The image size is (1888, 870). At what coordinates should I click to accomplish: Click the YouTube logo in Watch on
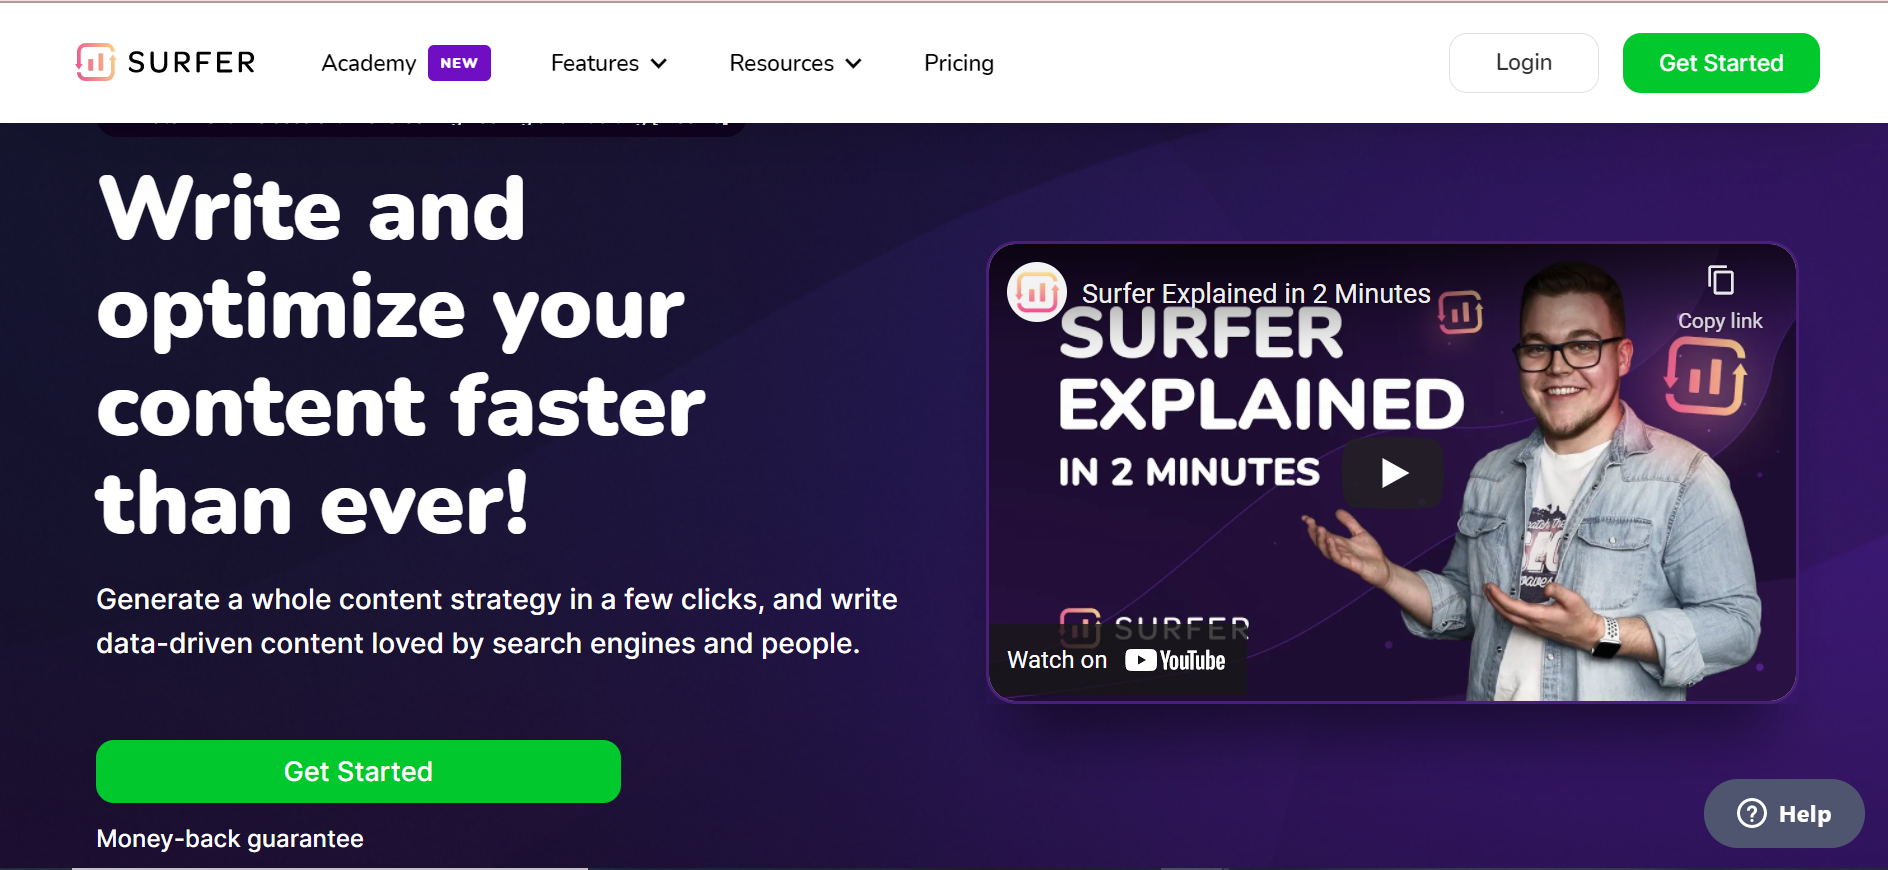[1175, 660]
